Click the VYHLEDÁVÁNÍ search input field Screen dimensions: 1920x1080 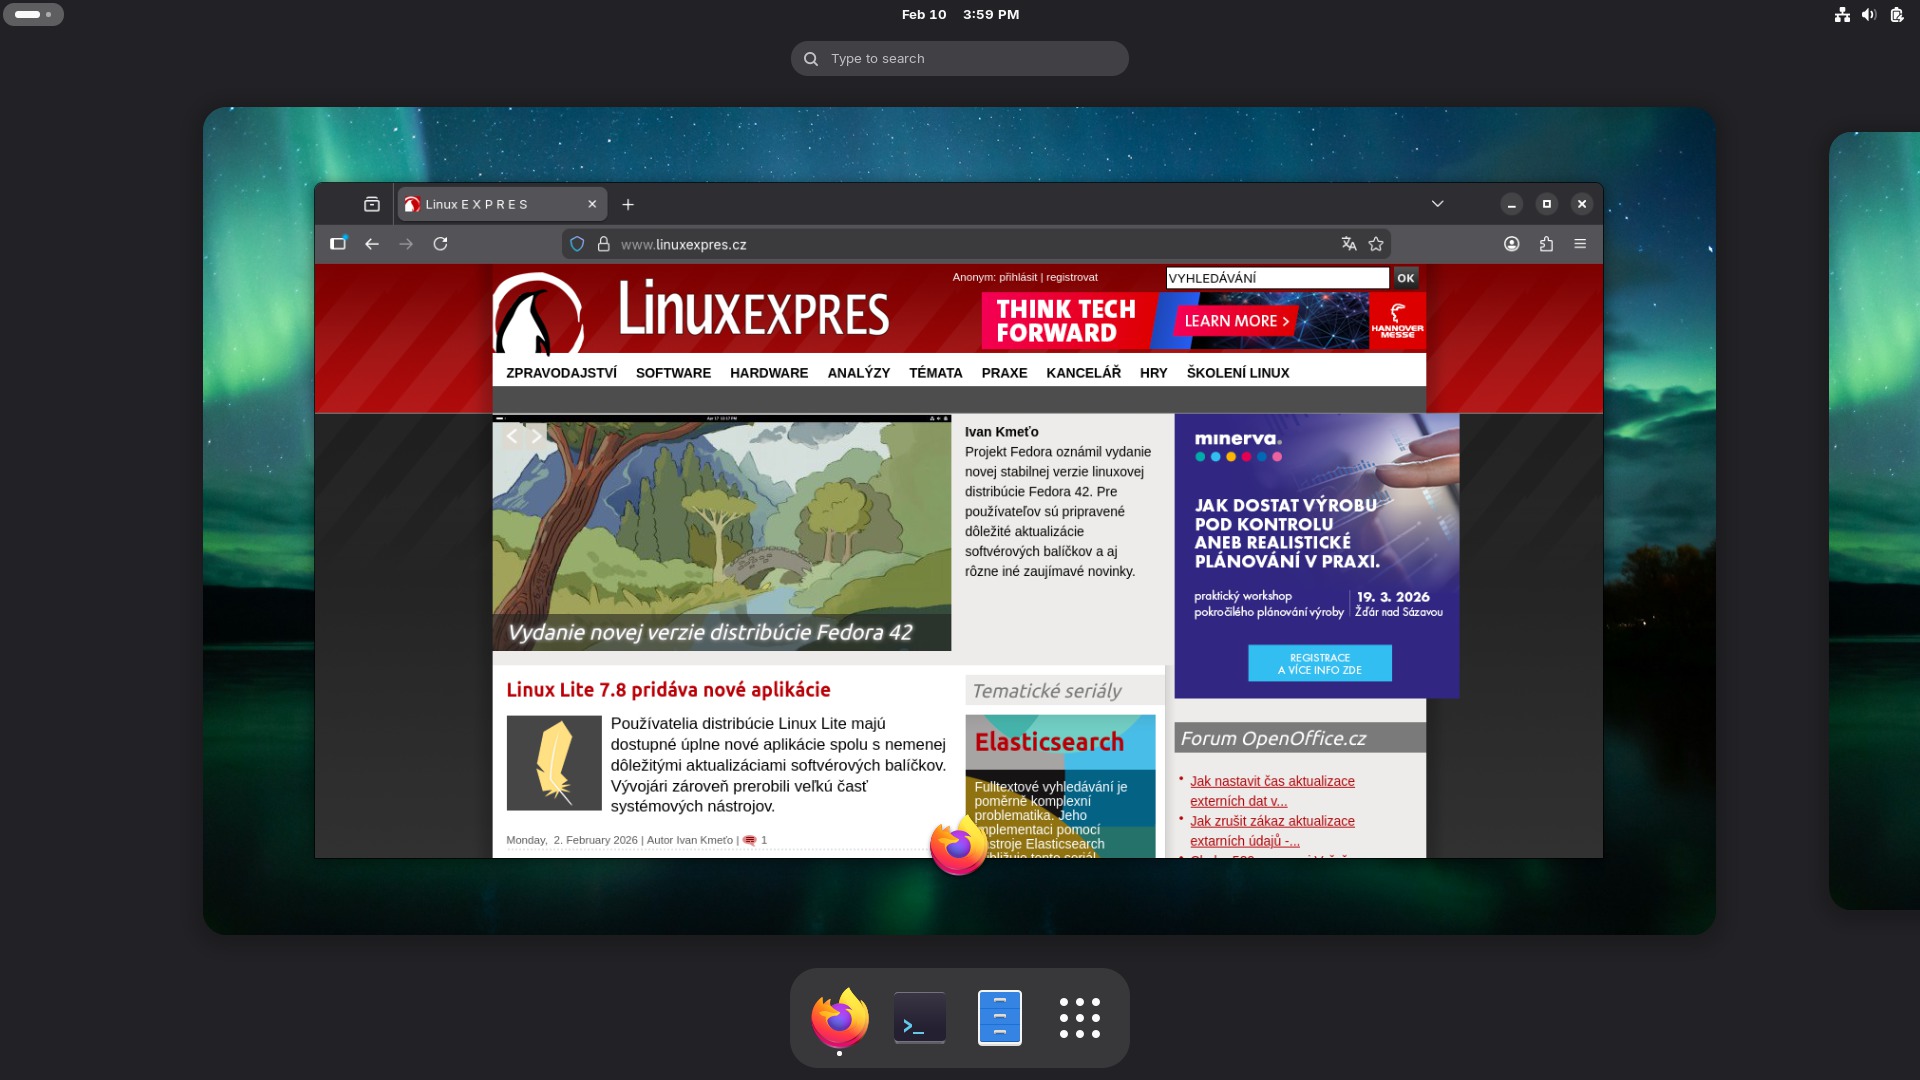1277,278
